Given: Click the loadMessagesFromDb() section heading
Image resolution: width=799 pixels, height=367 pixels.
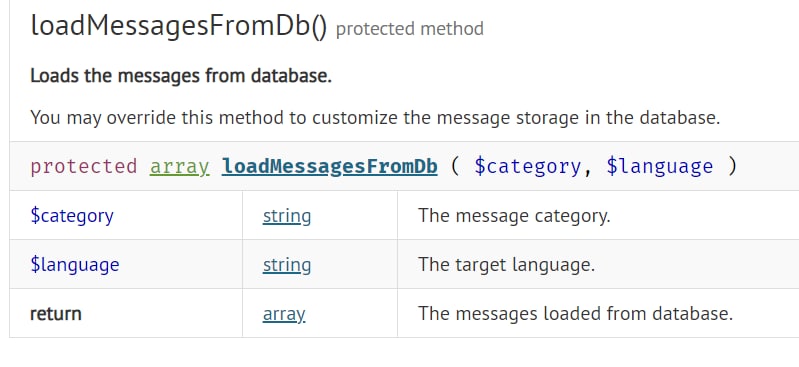Looking at the screenshot, I should click(179, 26).
